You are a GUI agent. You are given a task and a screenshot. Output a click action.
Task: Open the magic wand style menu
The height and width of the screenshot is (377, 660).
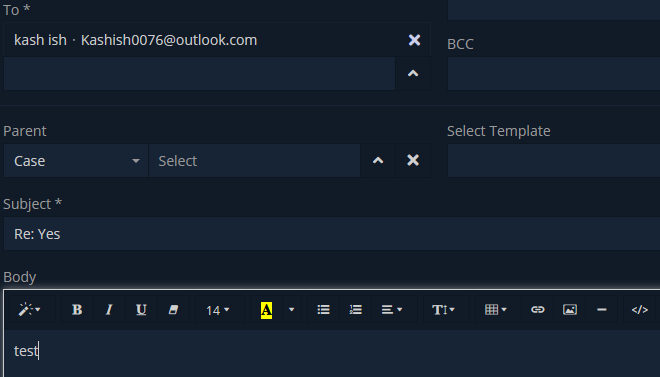[x=29, y=310]
